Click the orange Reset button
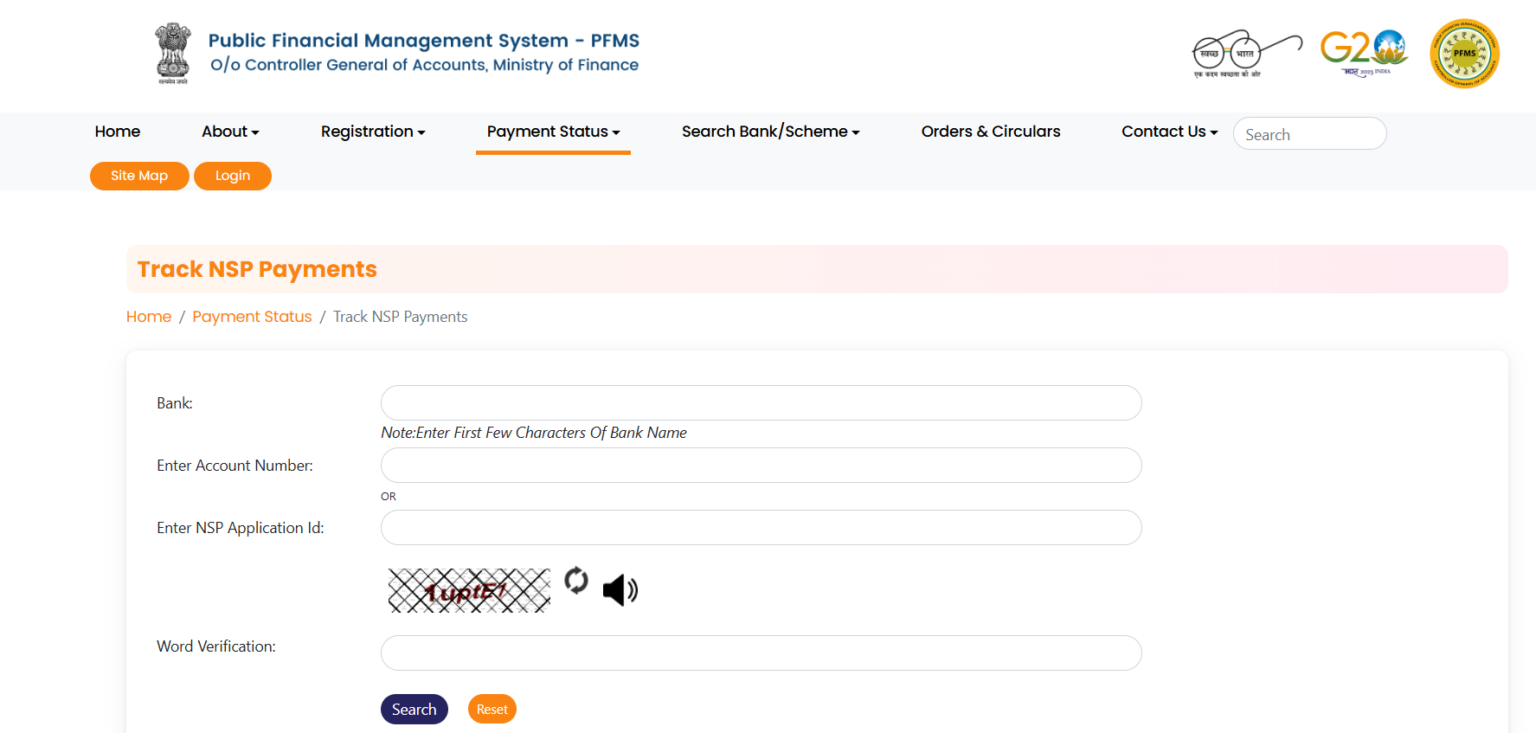The height and width of the screenshot is (733, 1536). pos(492,709)
